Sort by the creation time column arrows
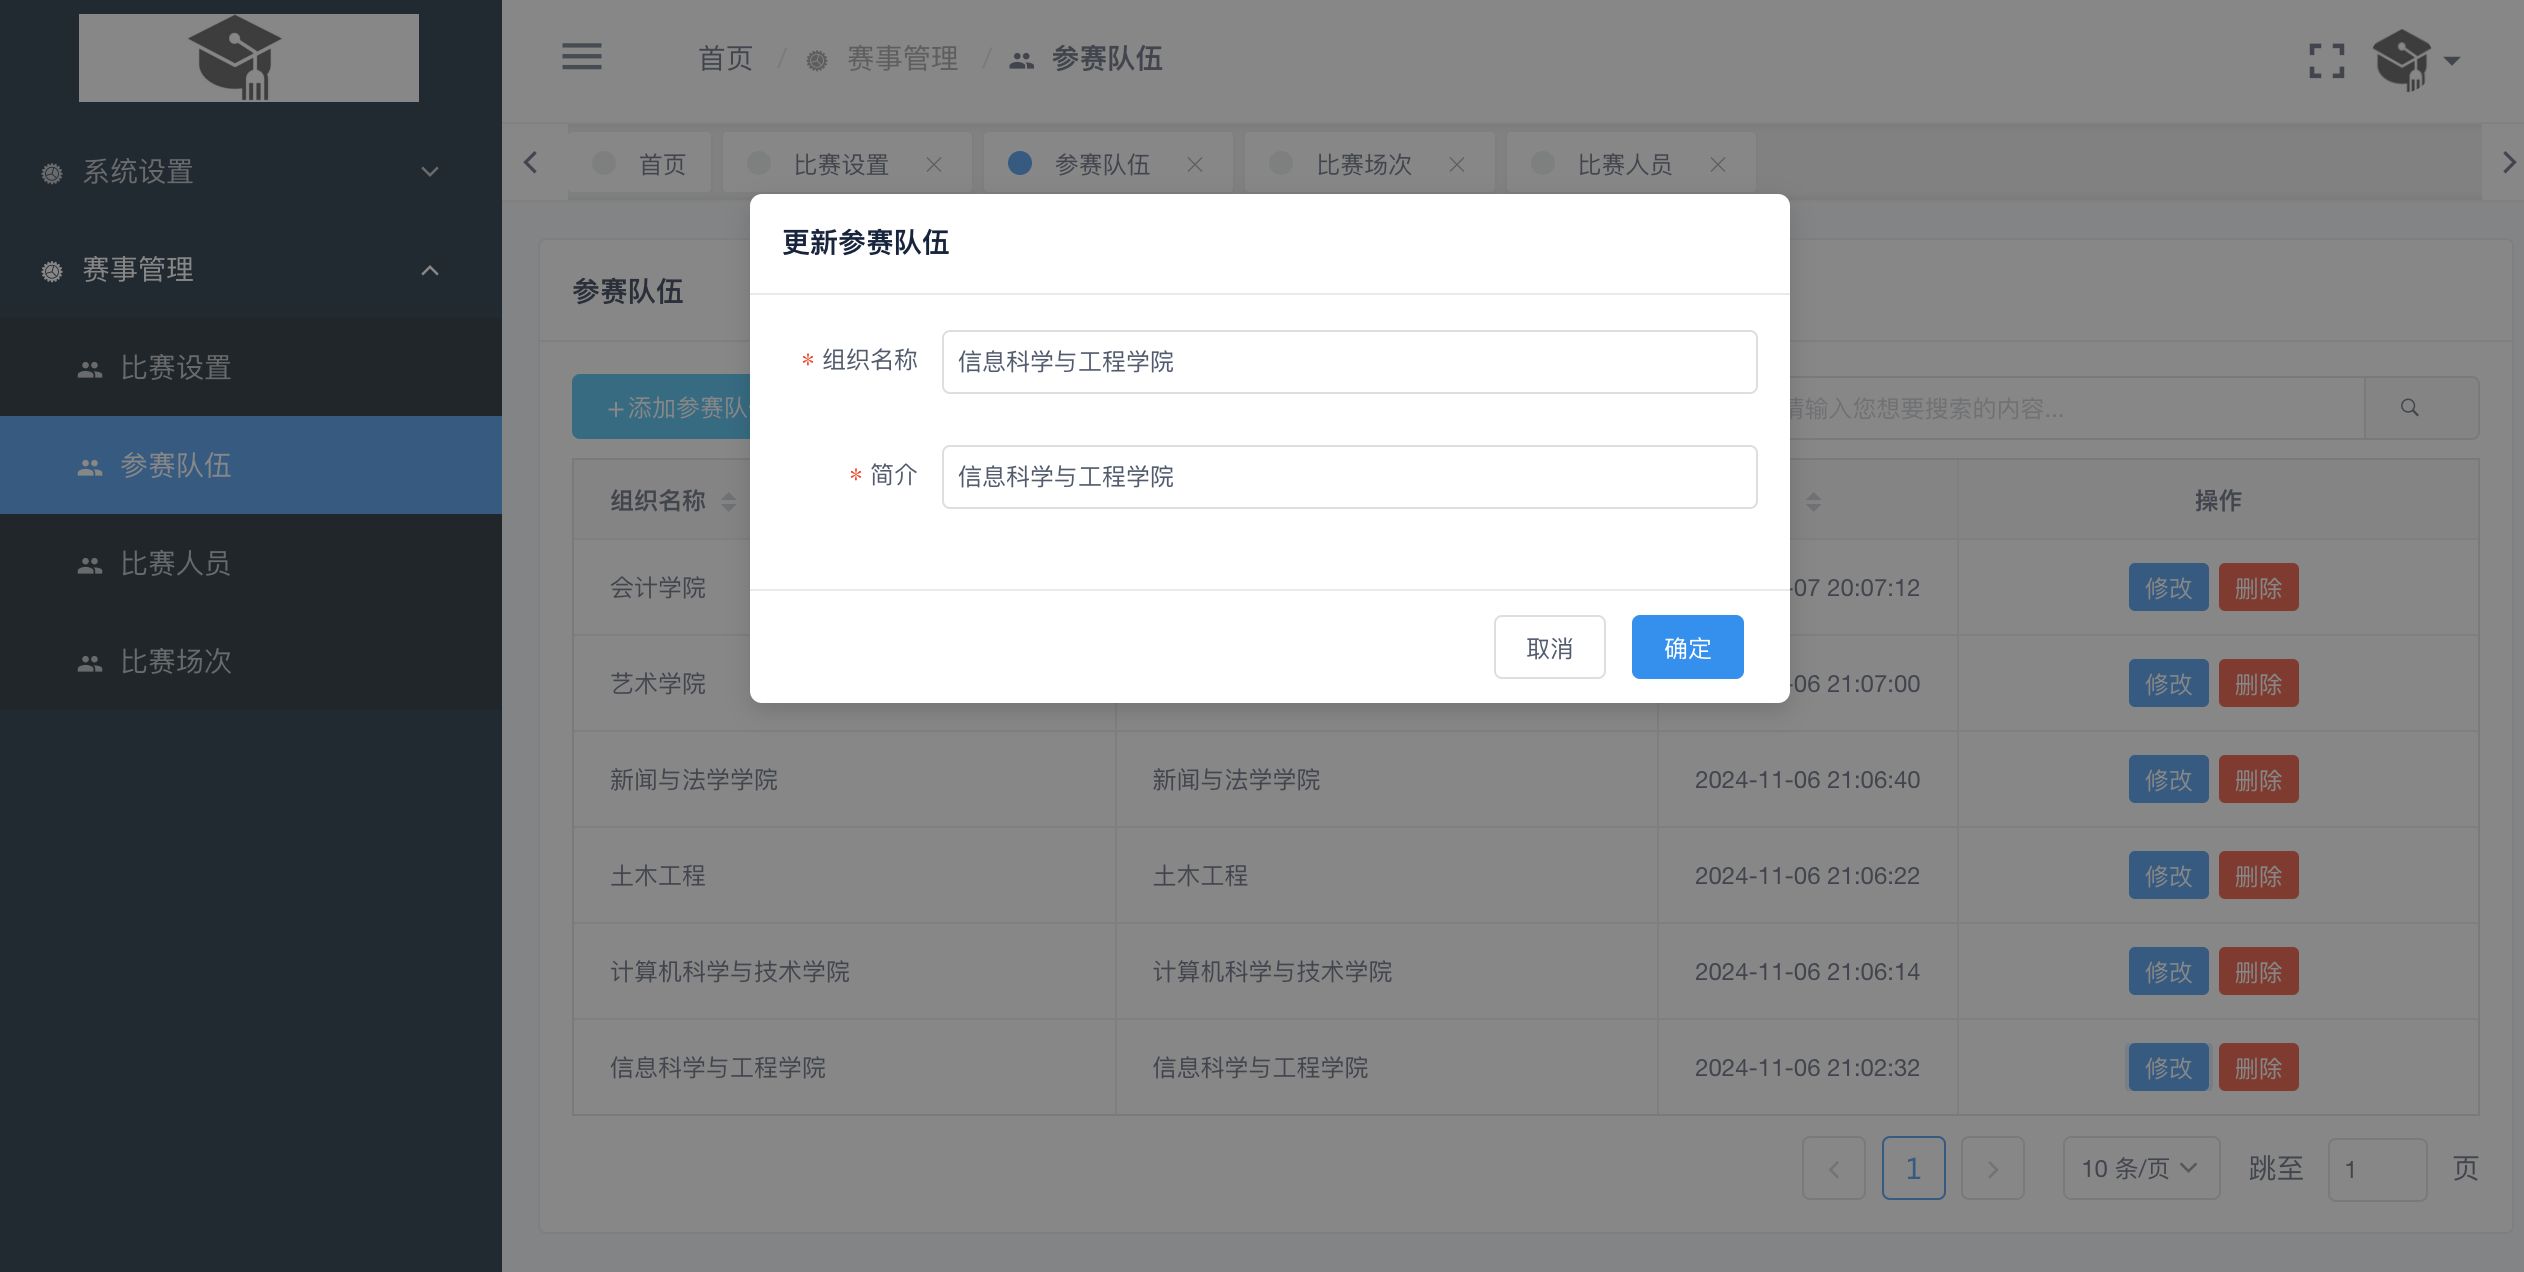Image resolution: width=2524 pixels, height=1272 pixels. [x=1813, y=501]
